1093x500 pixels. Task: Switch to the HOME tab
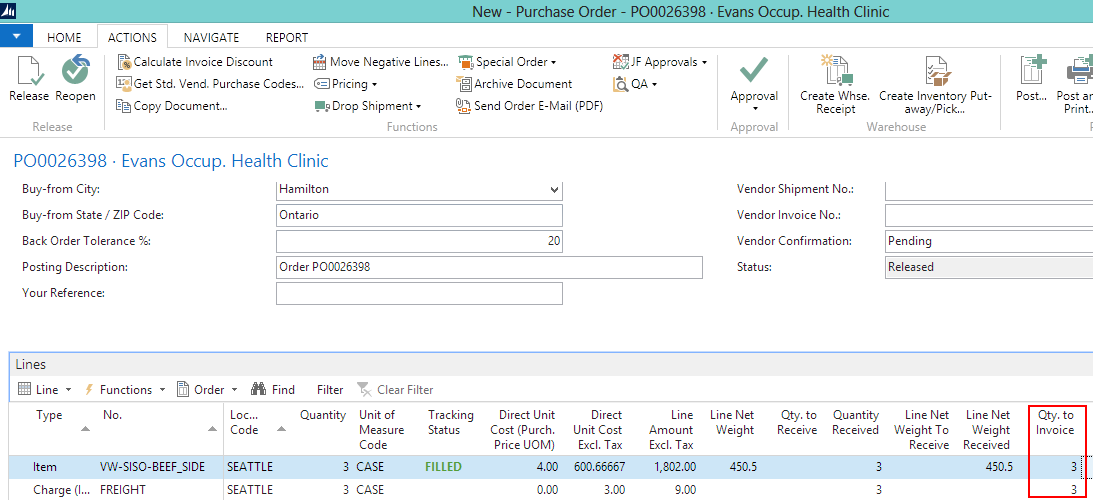pos(65,38)
